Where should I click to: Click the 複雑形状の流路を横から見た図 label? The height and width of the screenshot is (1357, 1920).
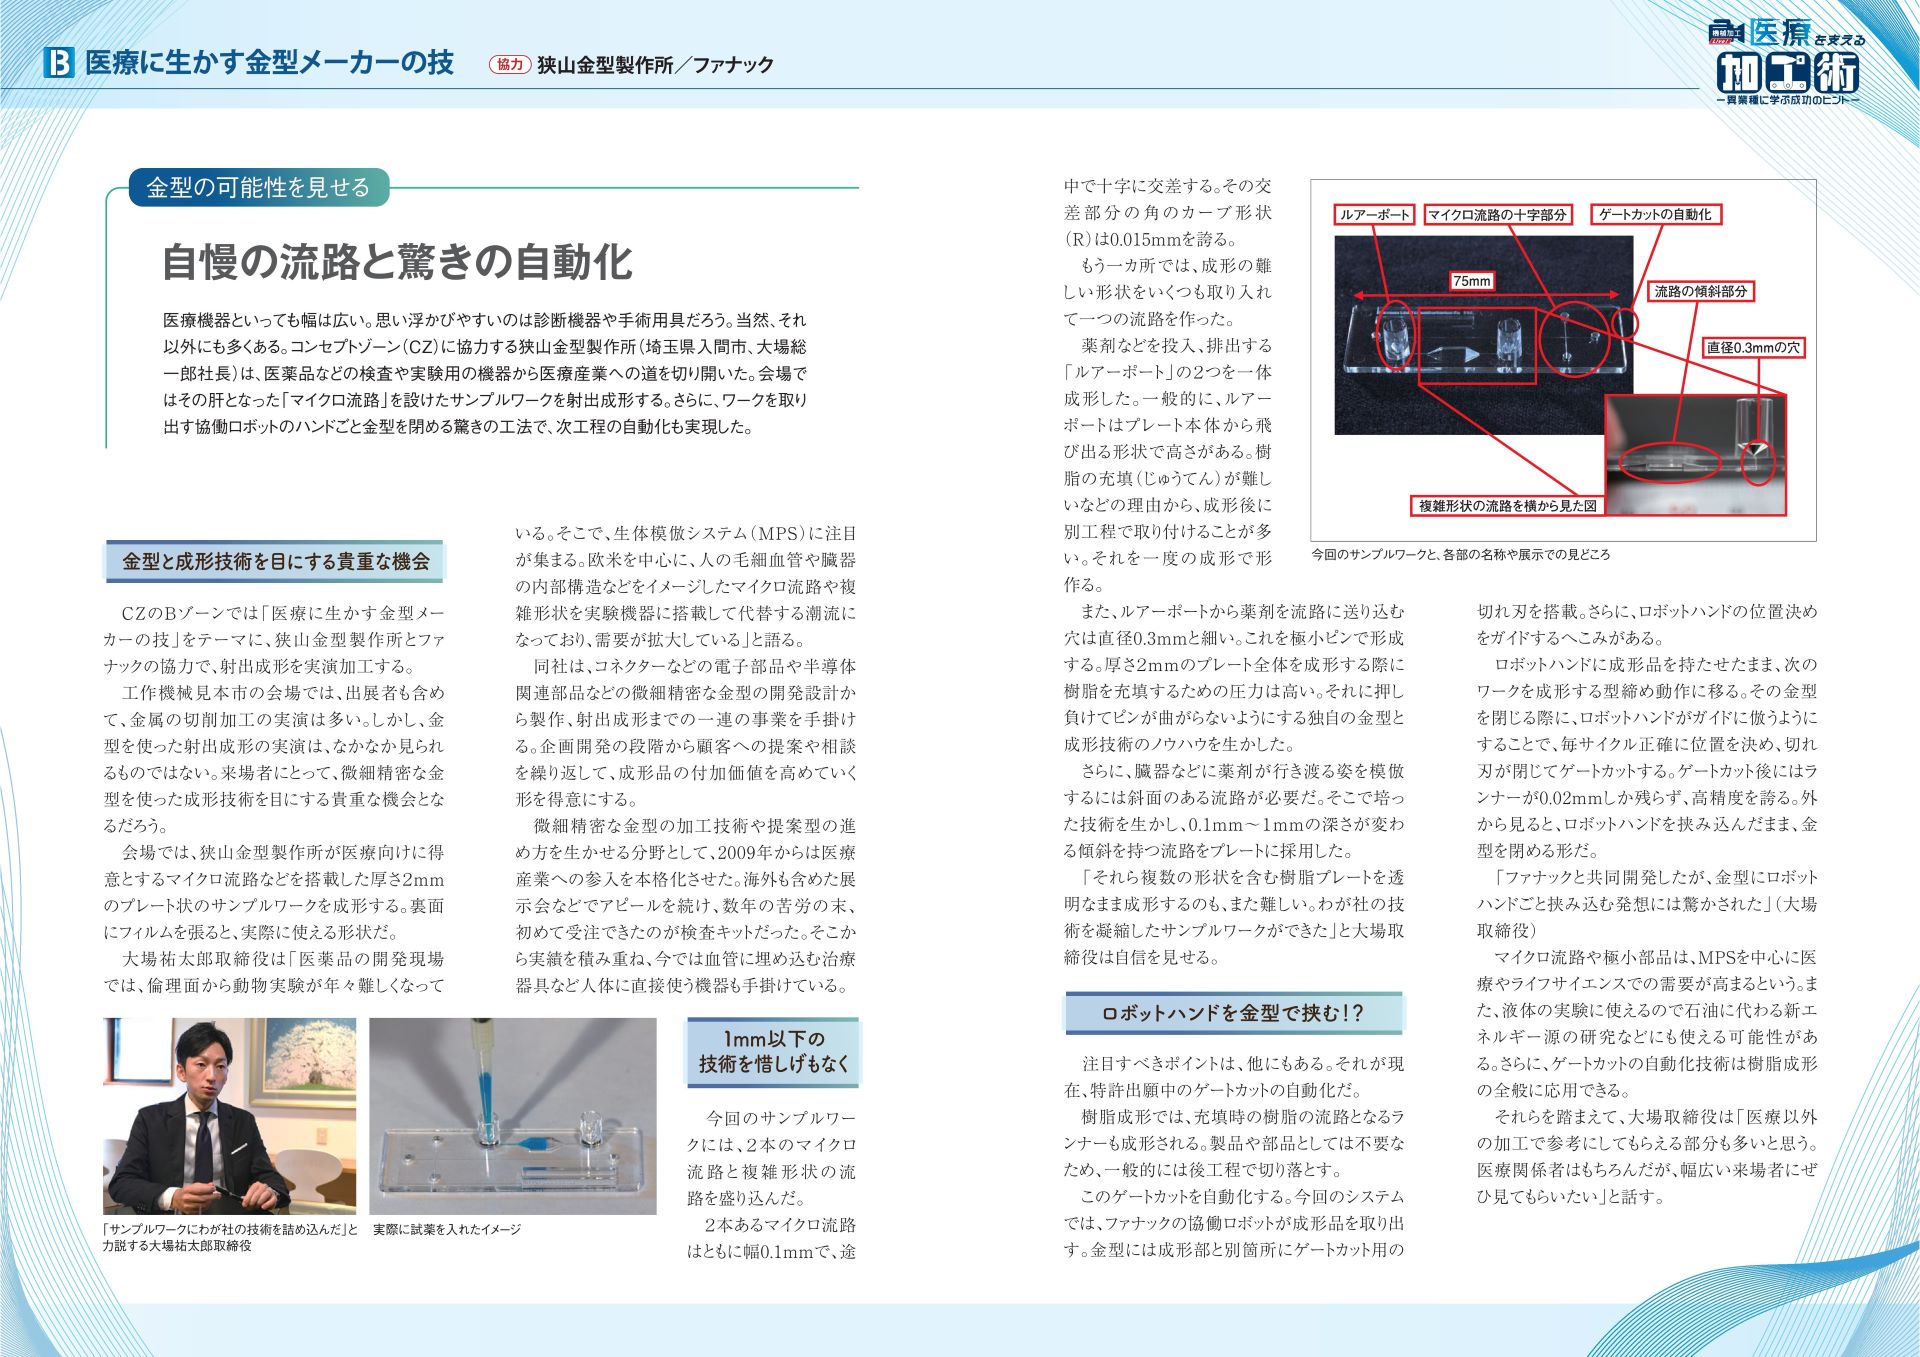click(1507, 506)
